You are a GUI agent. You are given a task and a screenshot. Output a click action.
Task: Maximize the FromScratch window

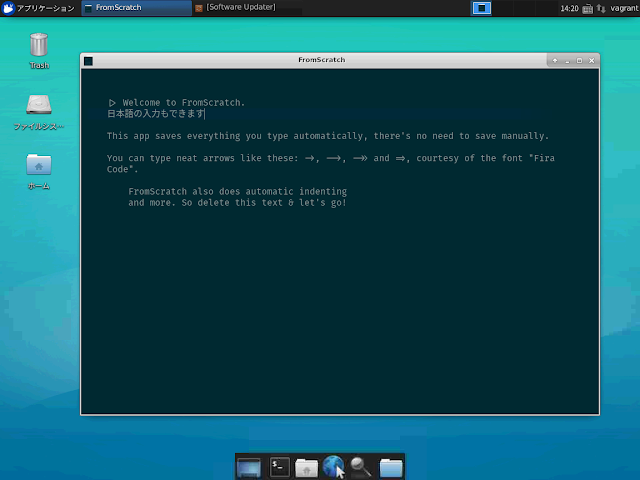click(579, 60)
